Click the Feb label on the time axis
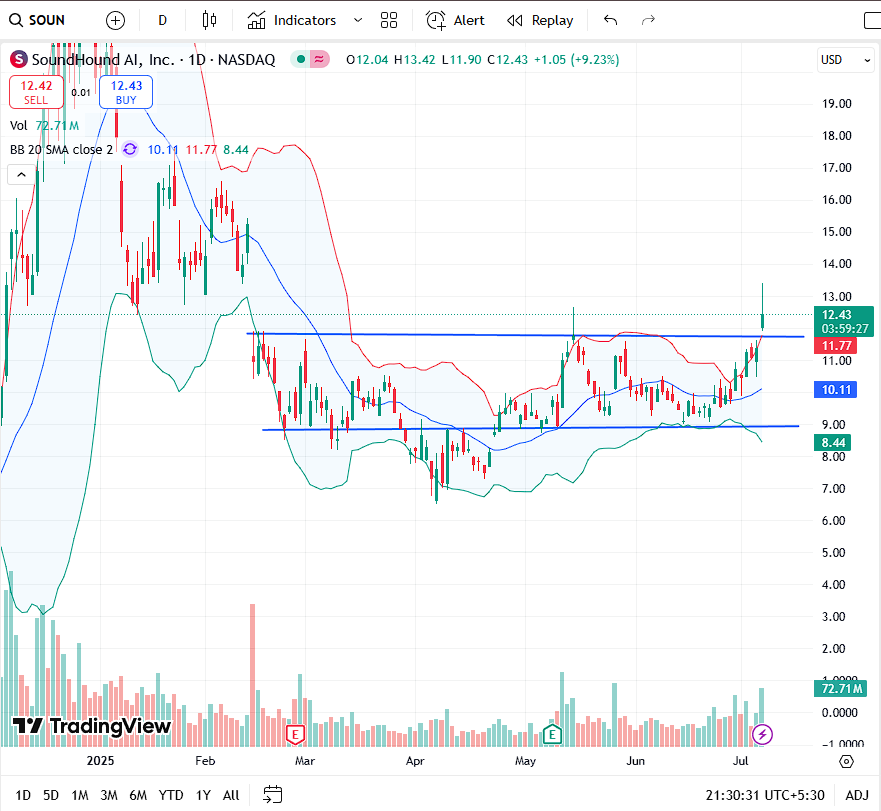 205,761
